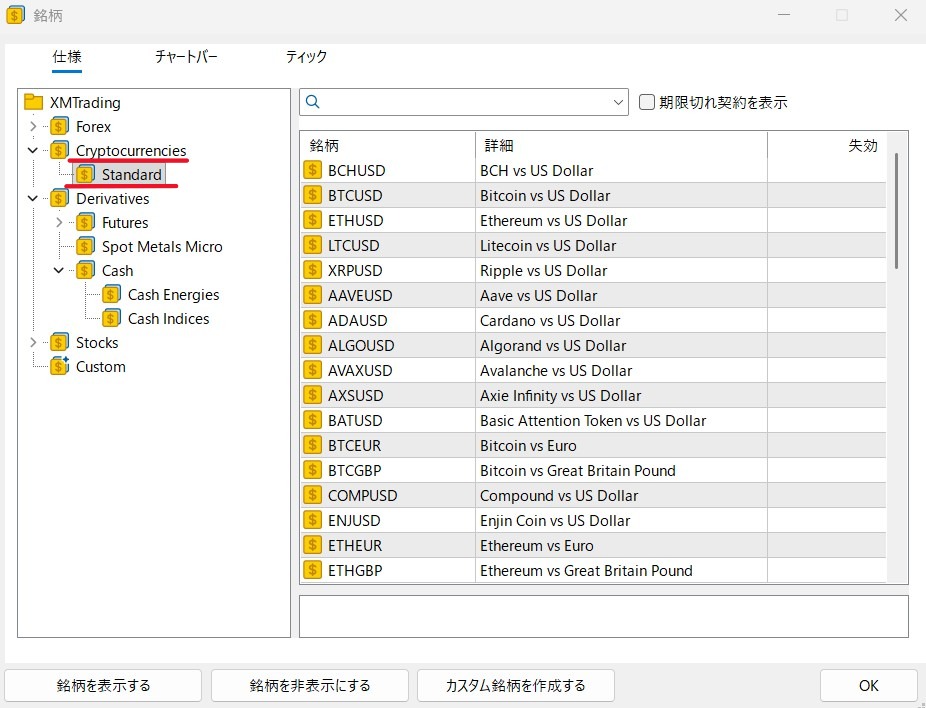Collapse the Cash tree node
Image resolution: width=926 pixels, height=708 pixels.
(59, 270)
